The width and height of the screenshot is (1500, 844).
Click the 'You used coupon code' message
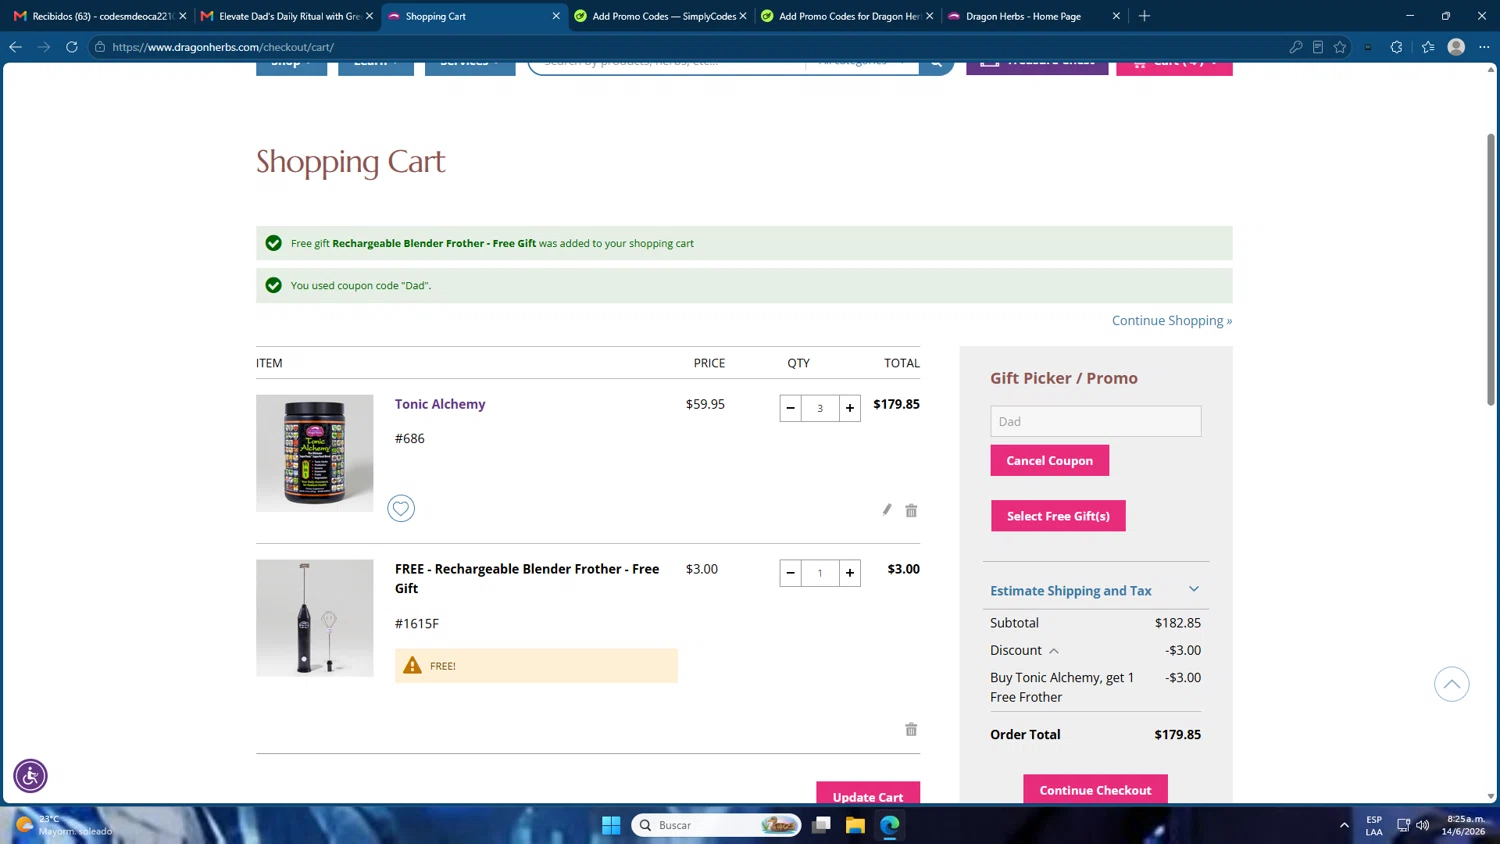click(x=361, y=285)
